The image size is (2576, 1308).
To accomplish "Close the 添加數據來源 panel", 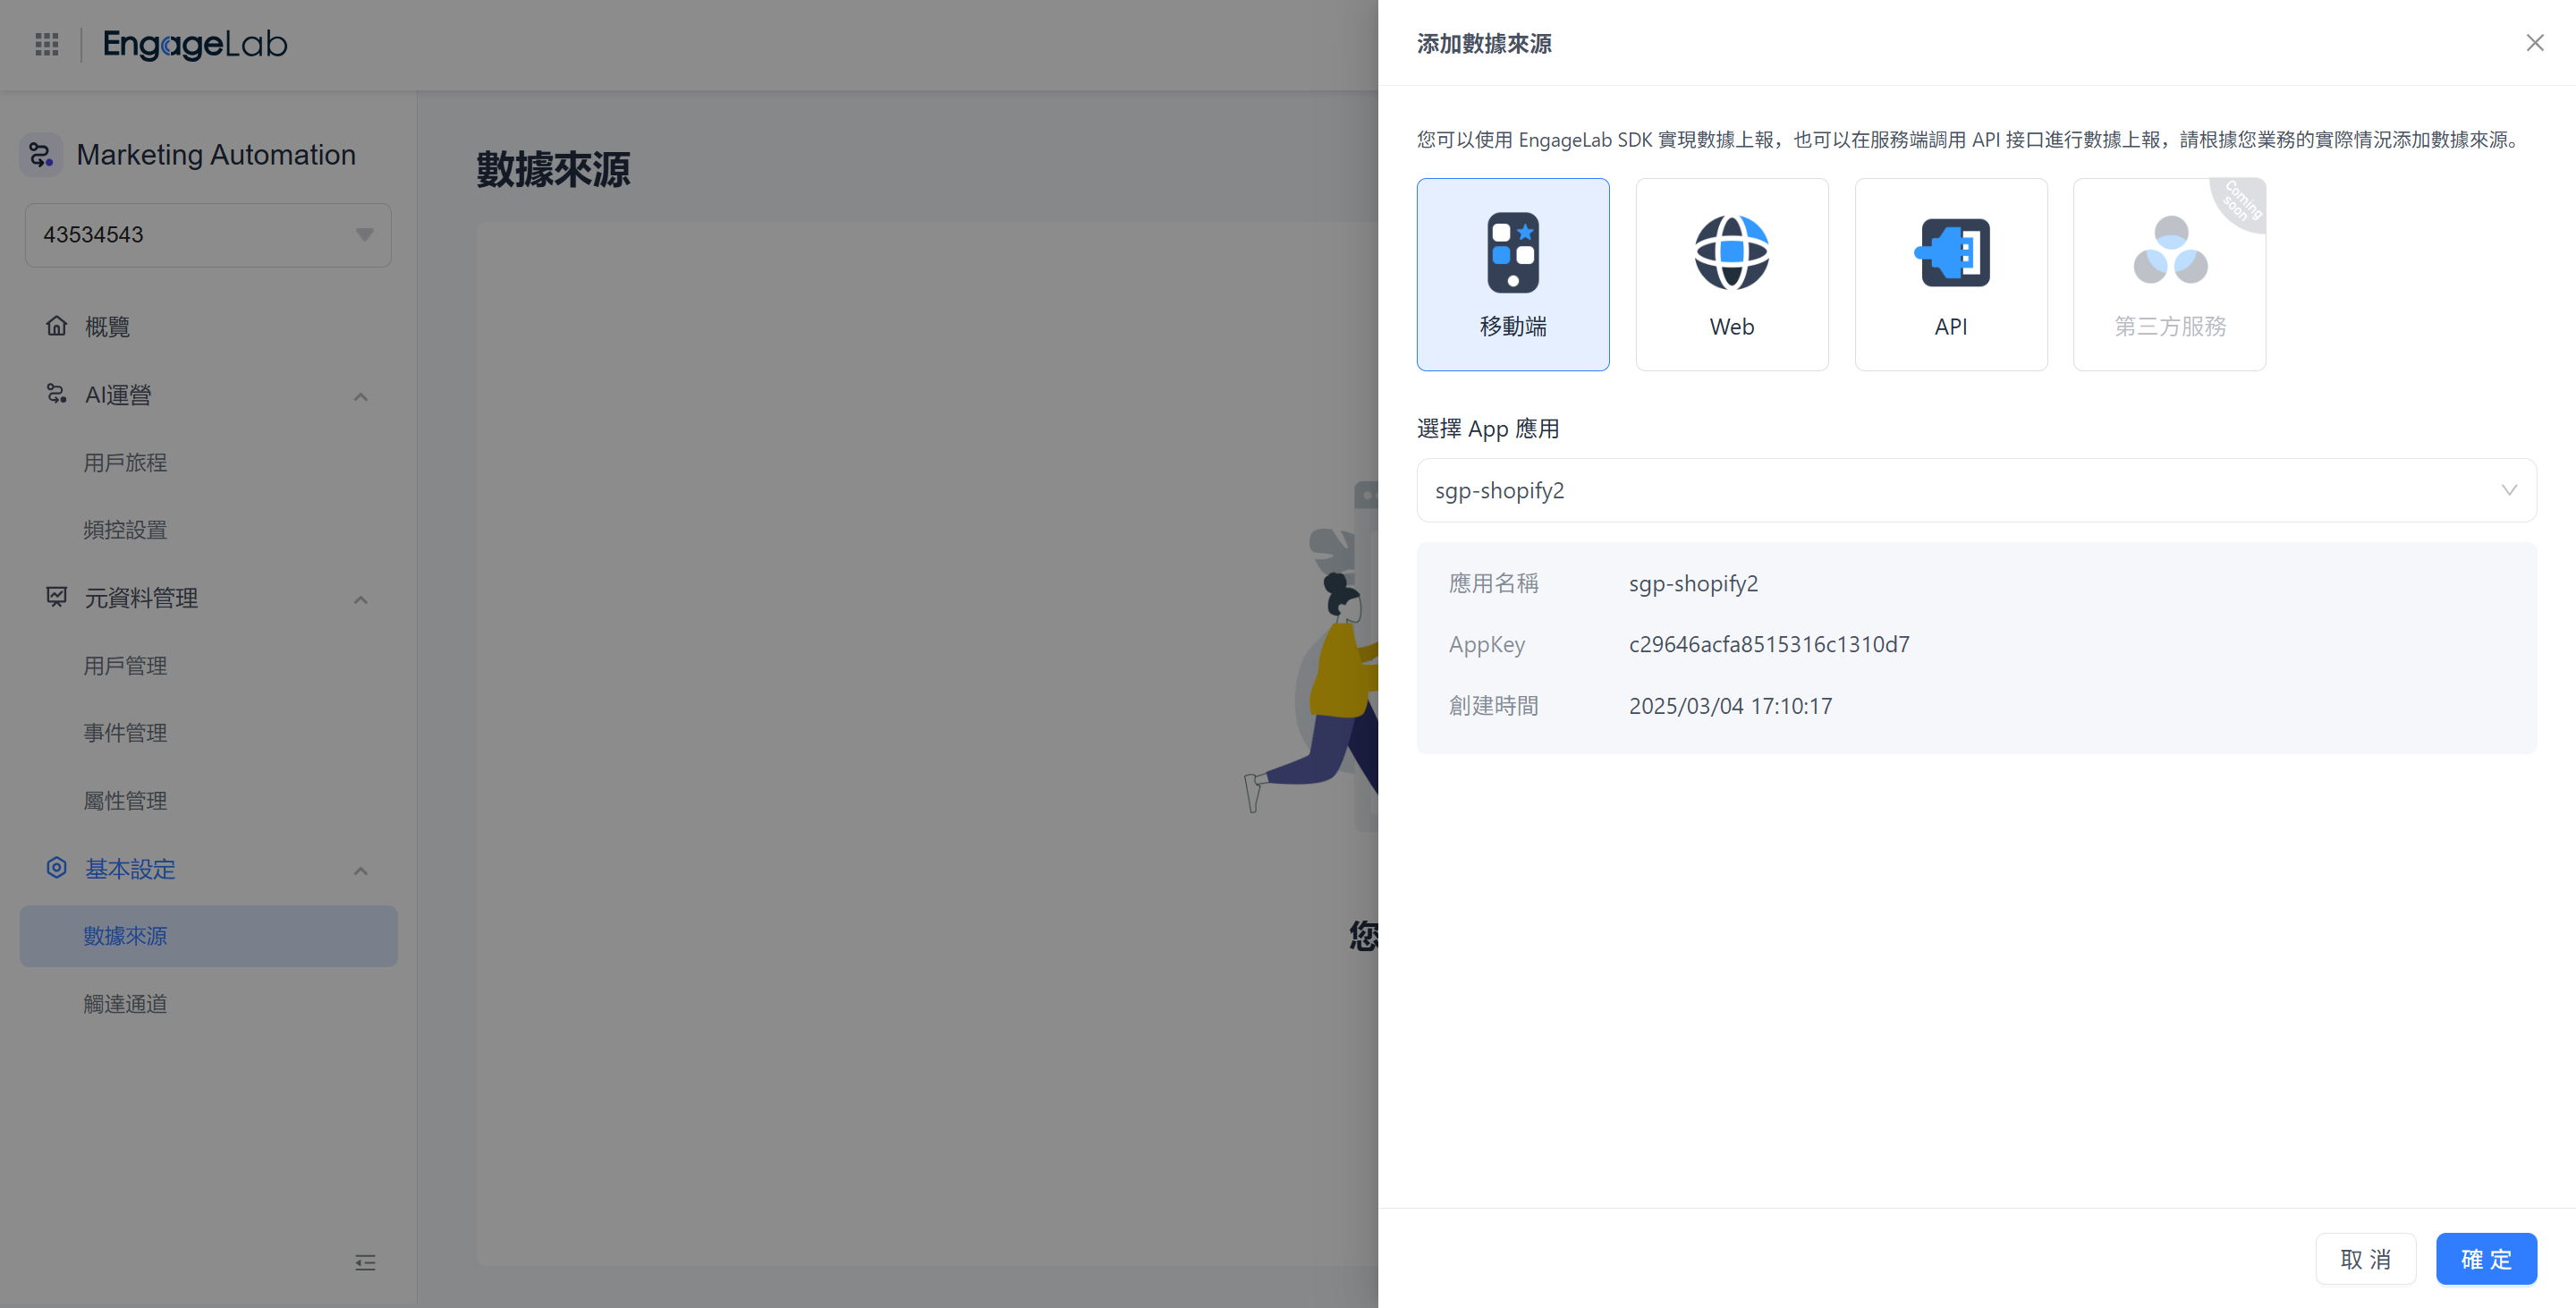I will tap(2535, 42).
